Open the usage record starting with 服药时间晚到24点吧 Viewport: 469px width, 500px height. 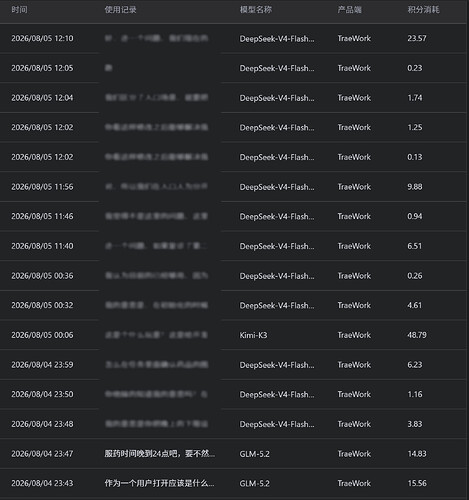[x=160, y=454]
